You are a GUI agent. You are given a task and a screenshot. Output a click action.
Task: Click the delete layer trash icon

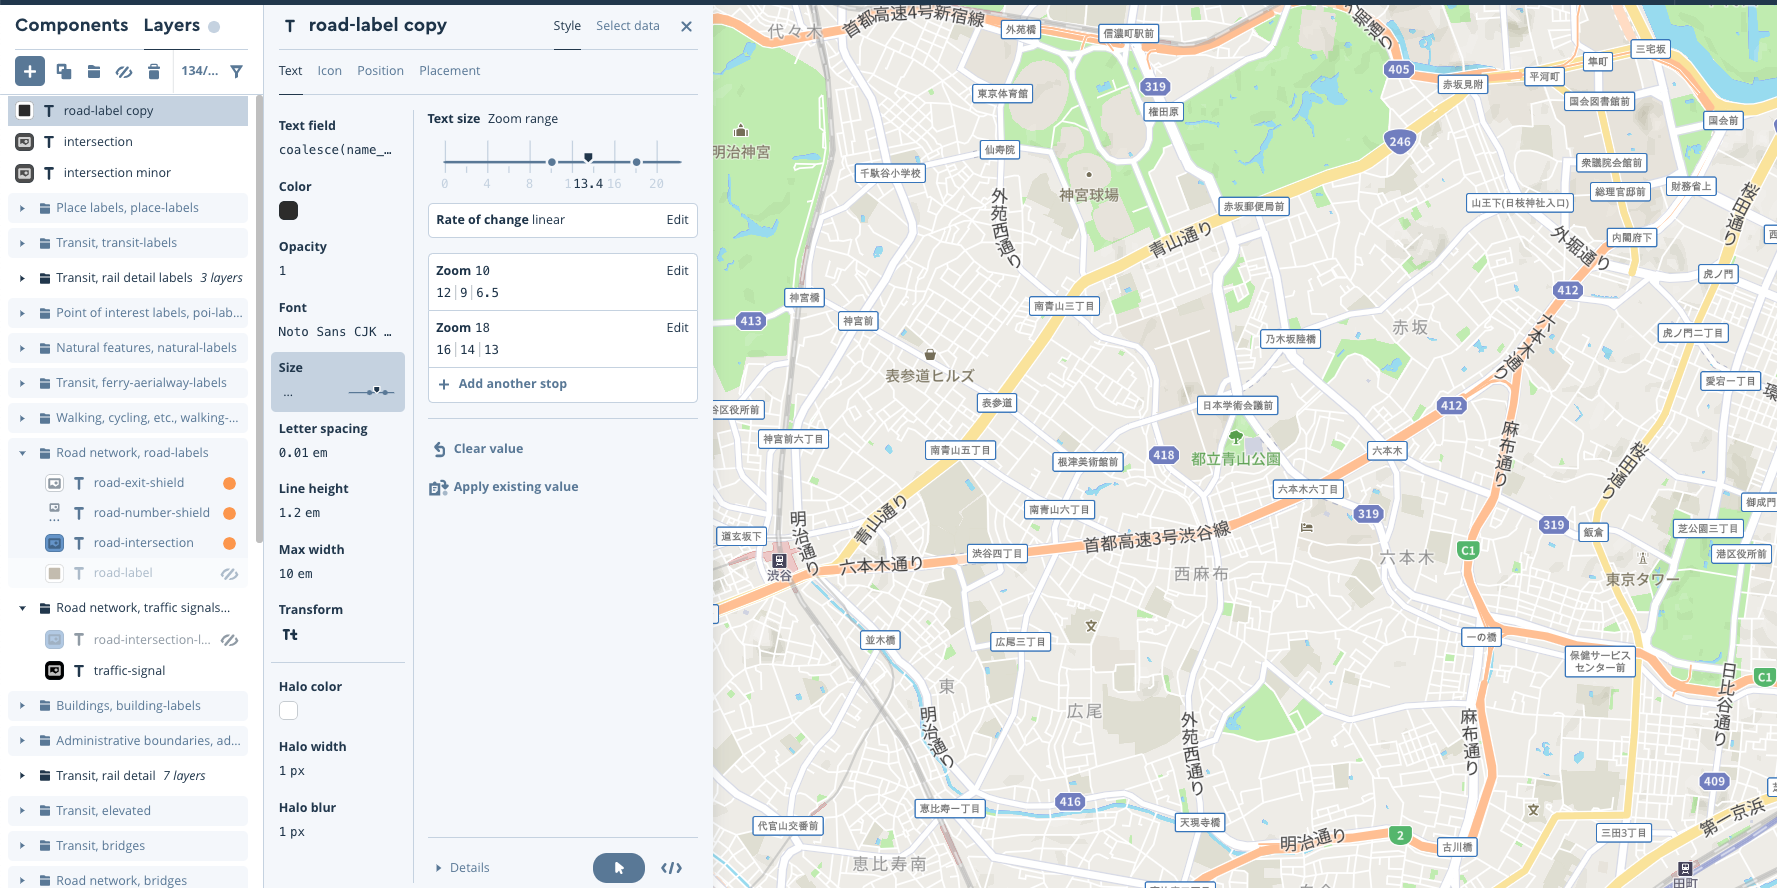coord(154,71)
